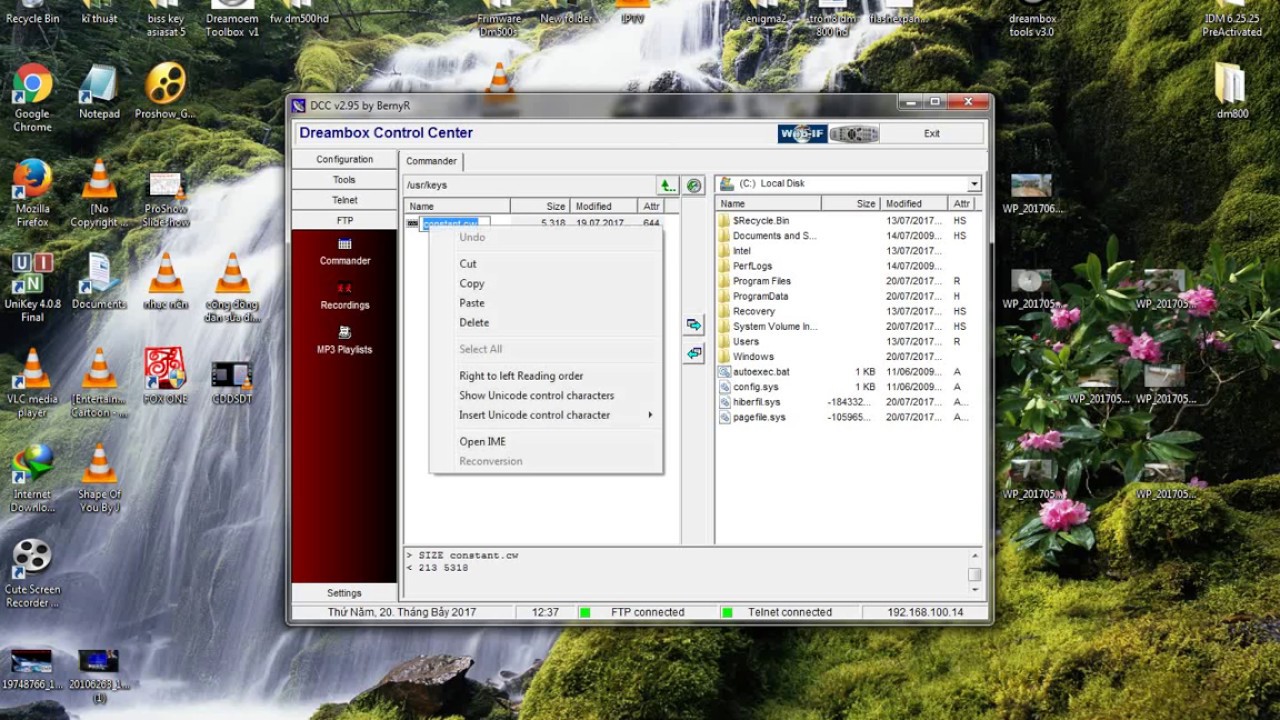Open FOX ONE desktop icon
The height and width of the screenshot is (720, 1280).
coord(165,376)
